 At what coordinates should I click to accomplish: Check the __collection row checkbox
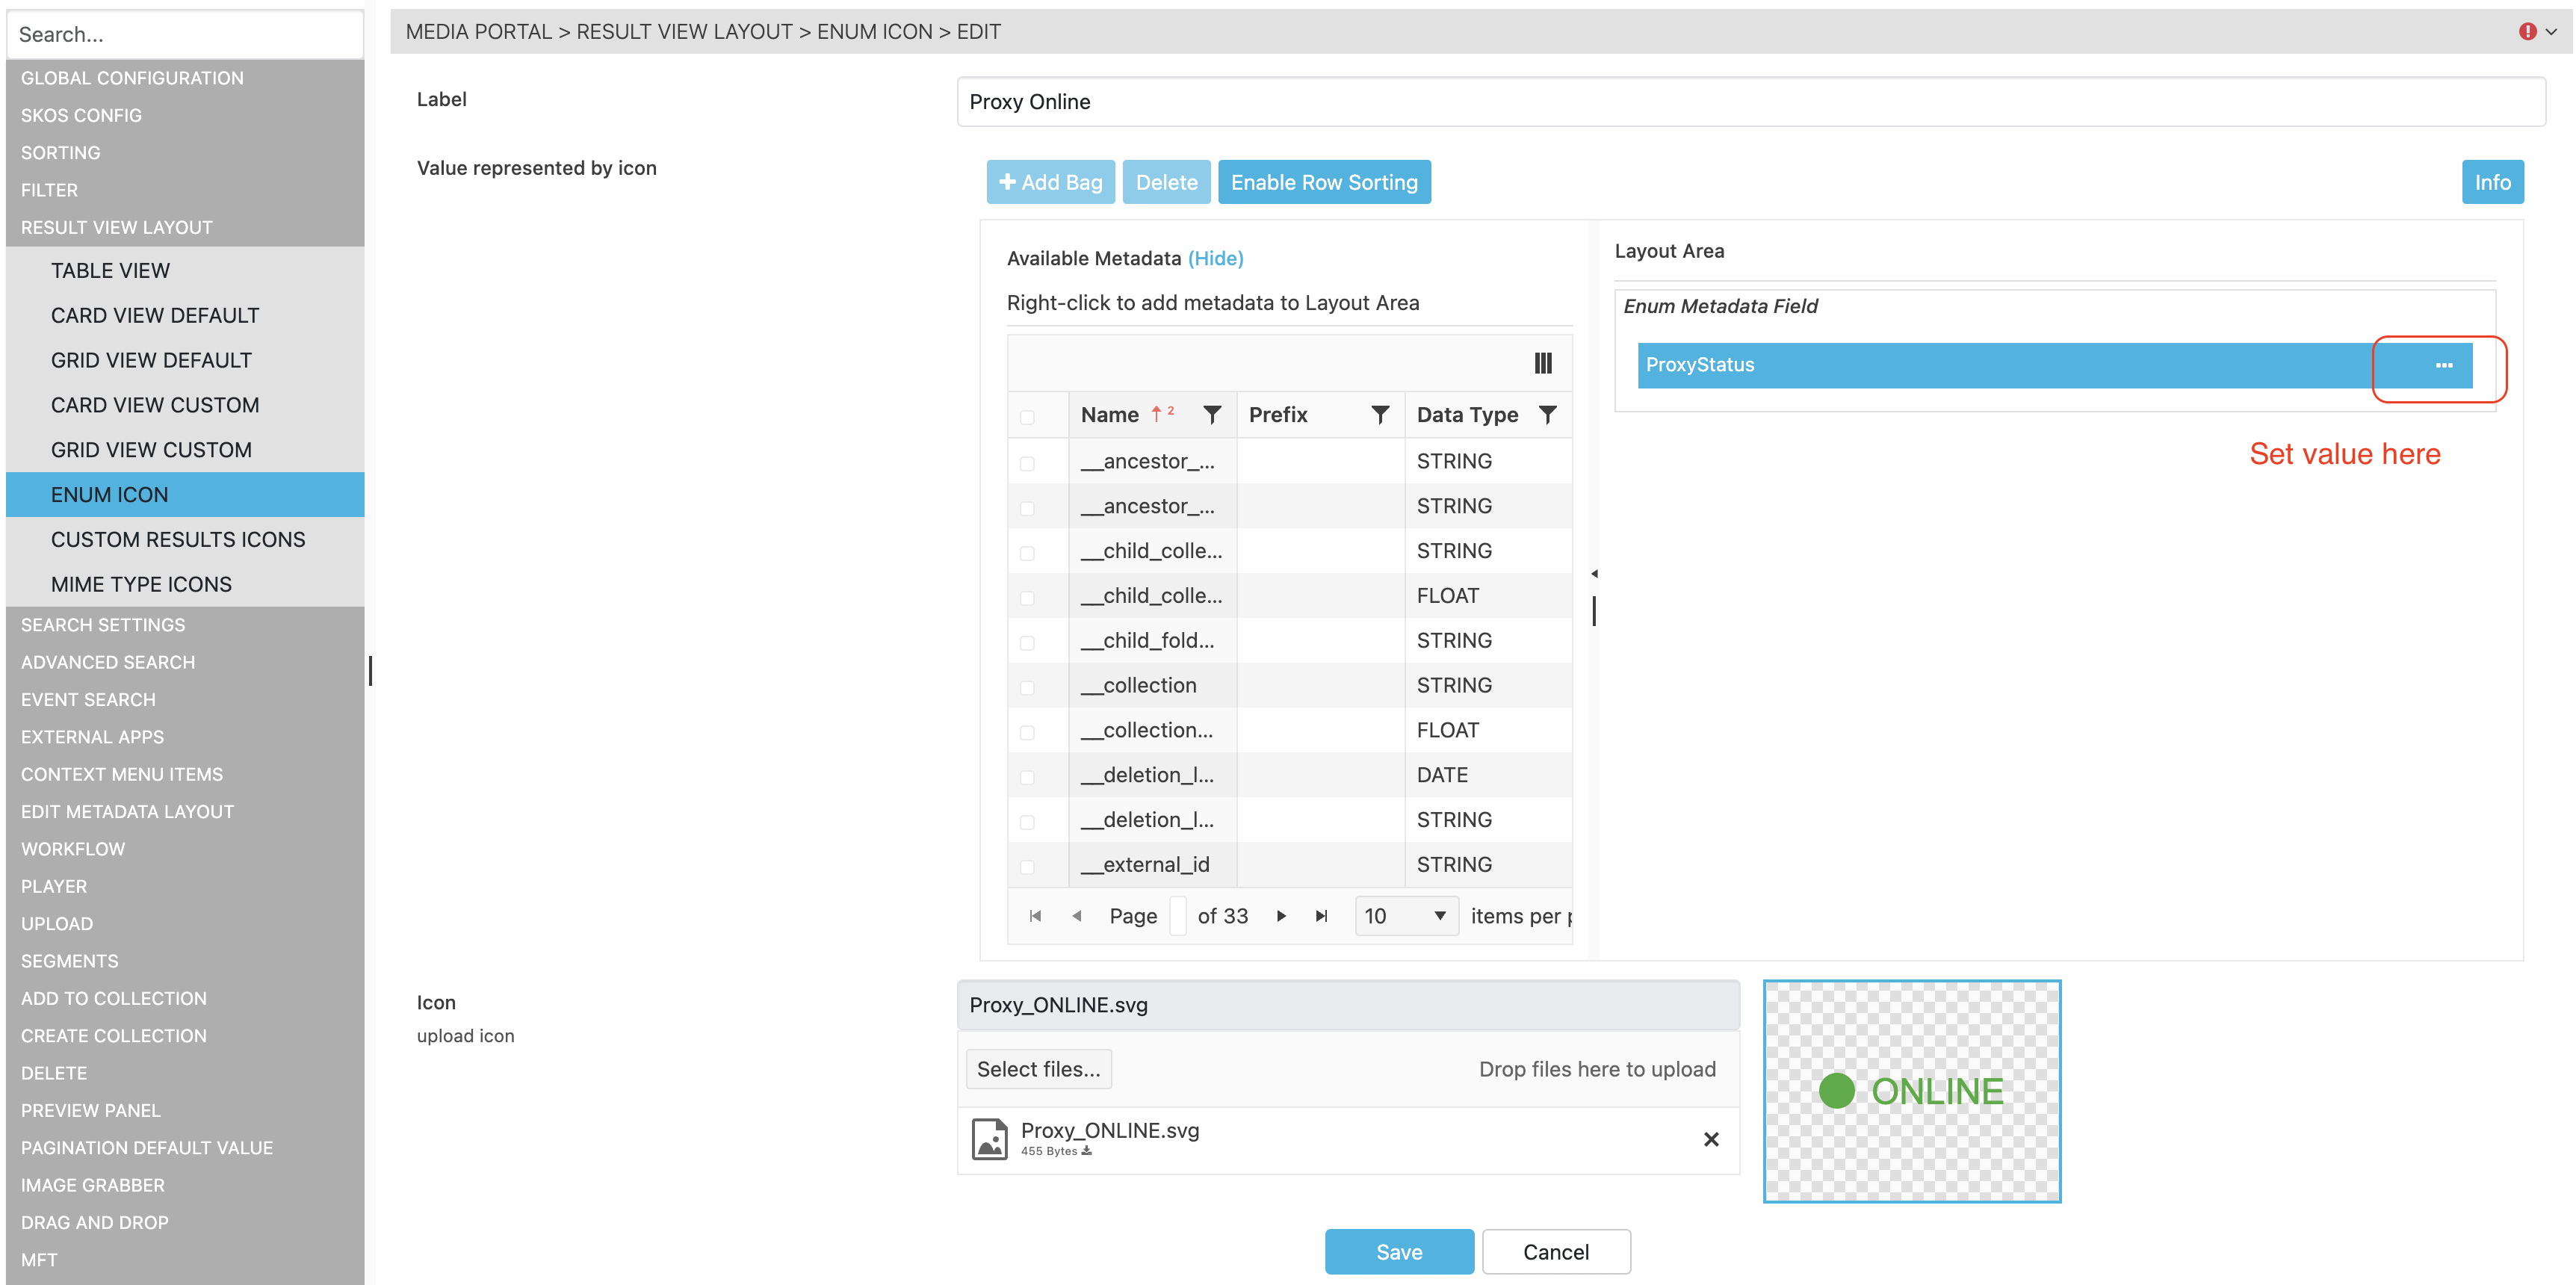pos(1027,687)
